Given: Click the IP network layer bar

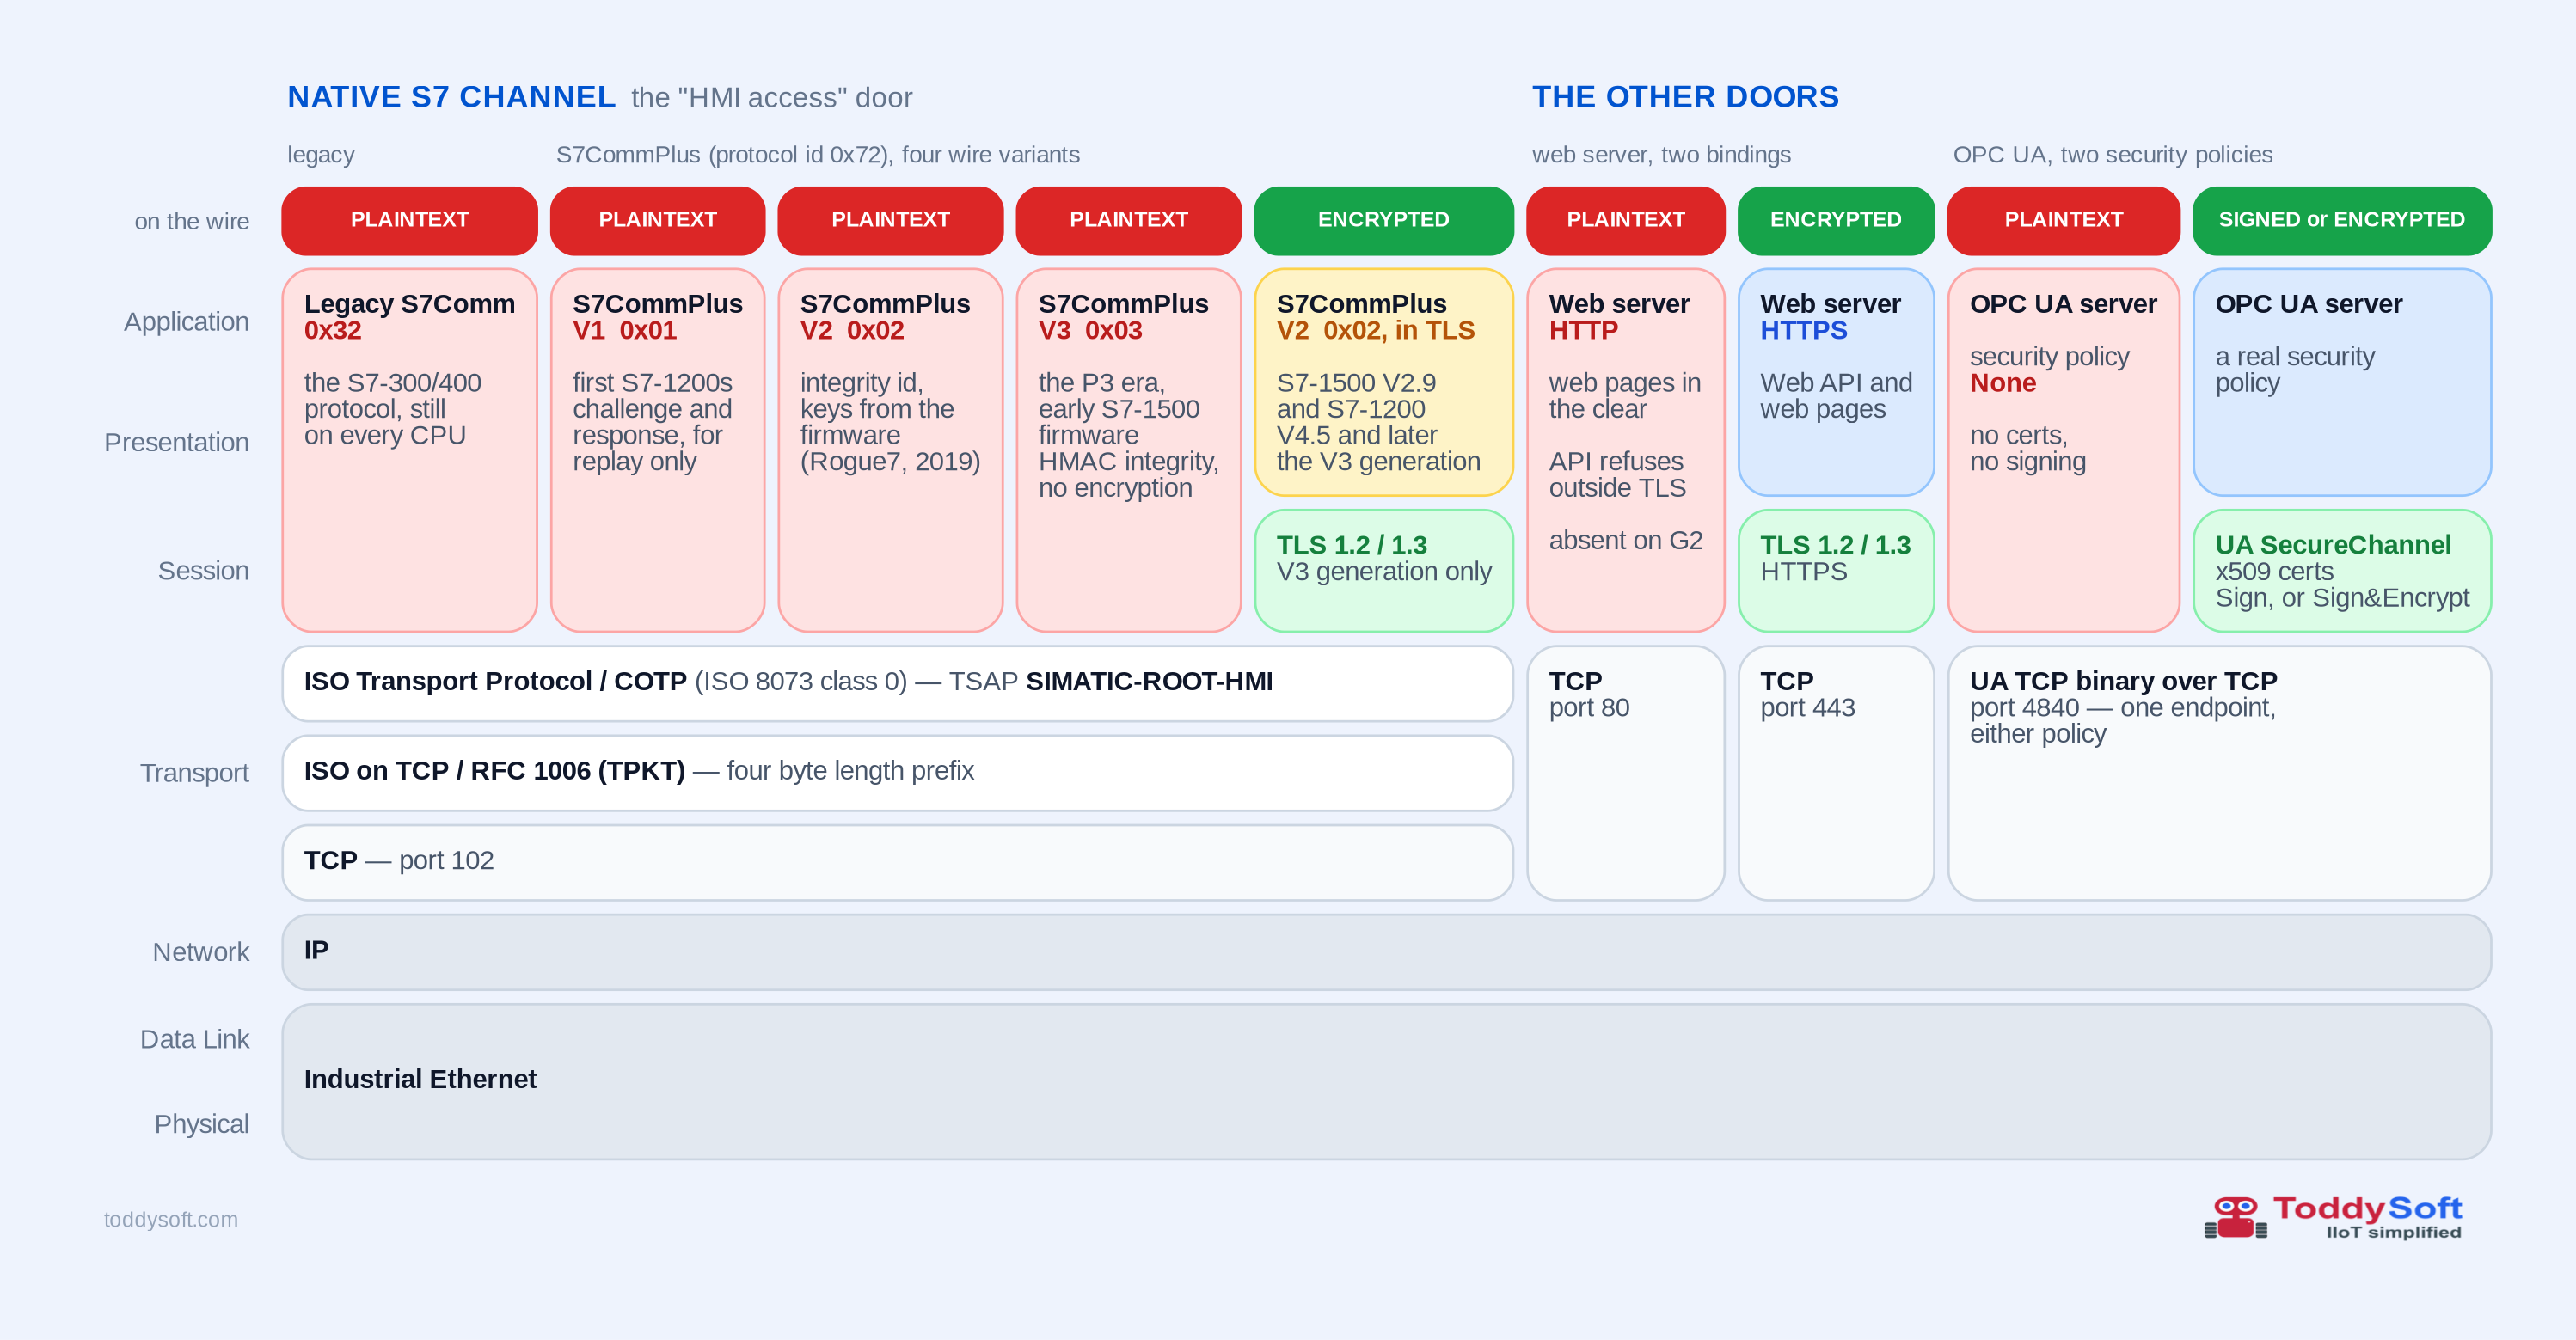Looking at the screenshot, I should pos(1386,952).
